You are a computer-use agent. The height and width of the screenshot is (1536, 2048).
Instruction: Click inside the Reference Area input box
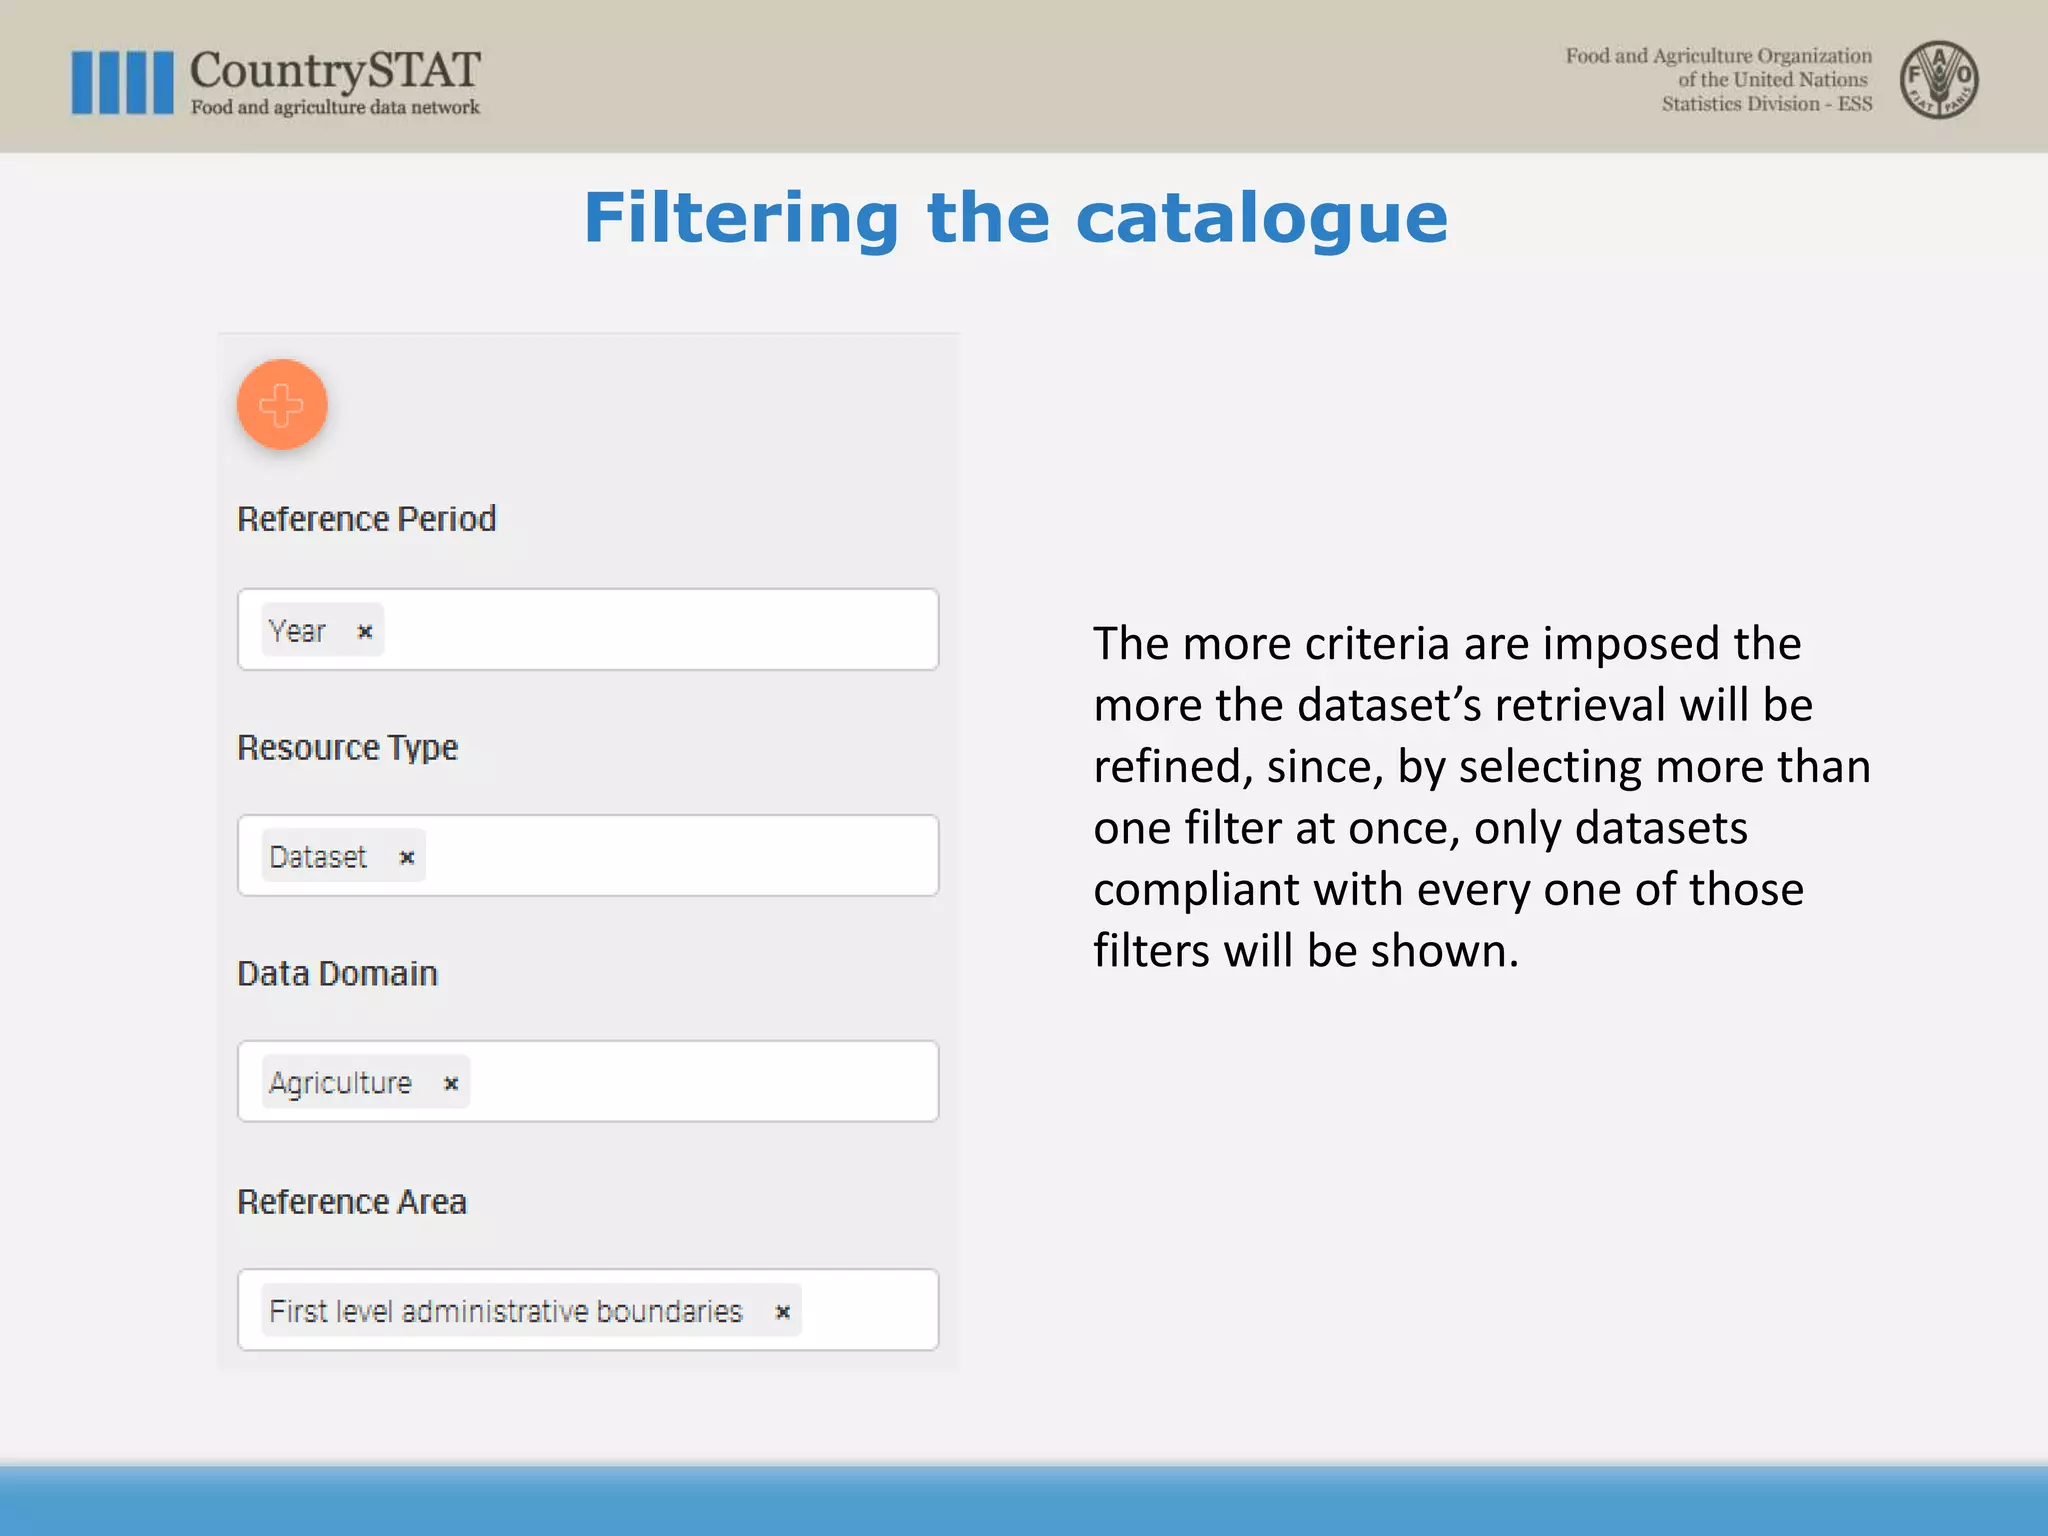tap(588, 1310)
